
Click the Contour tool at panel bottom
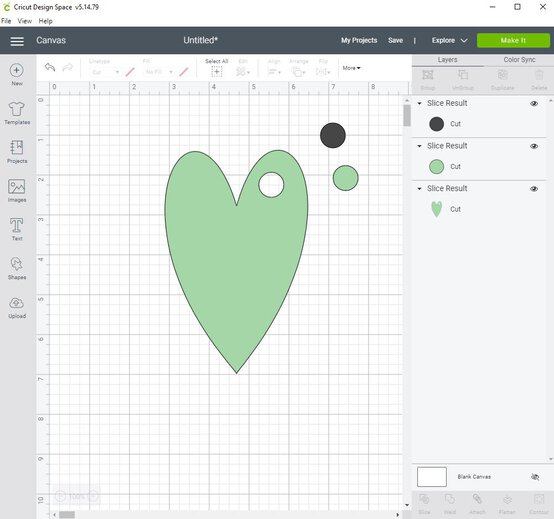[x=539, y=504]
